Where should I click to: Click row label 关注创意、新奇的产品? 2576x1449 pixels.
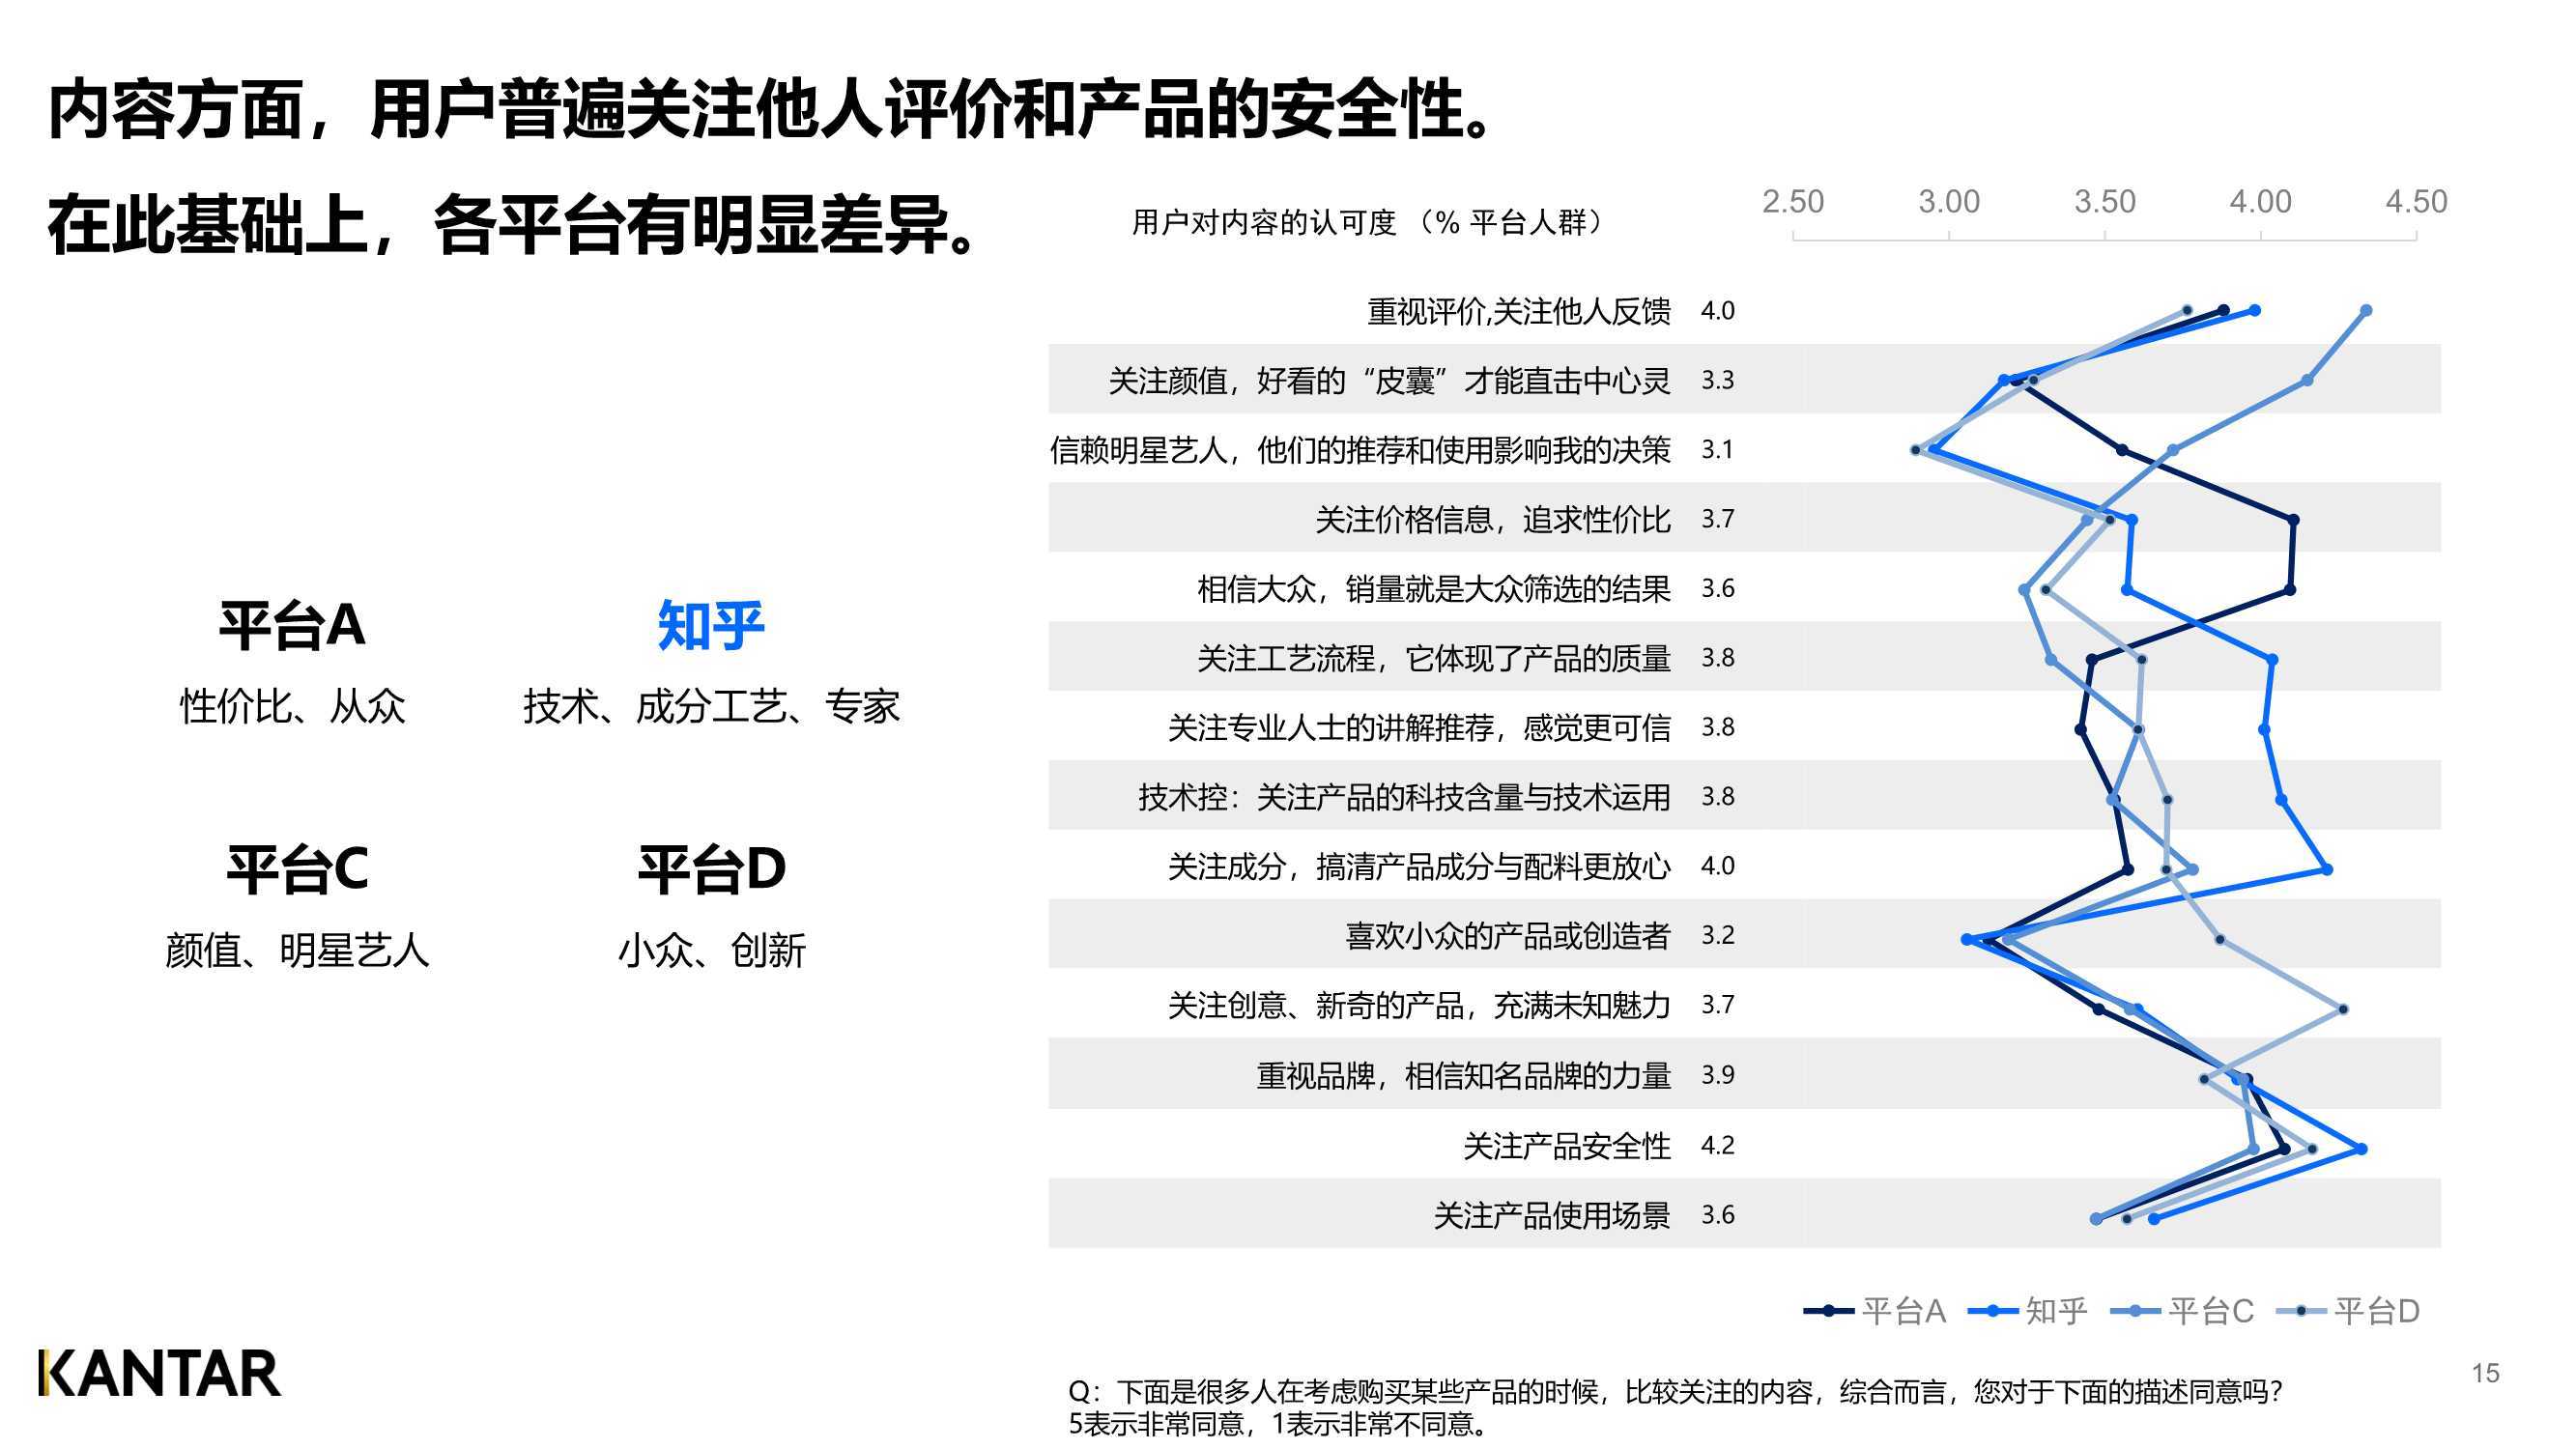[1420, 1005]
